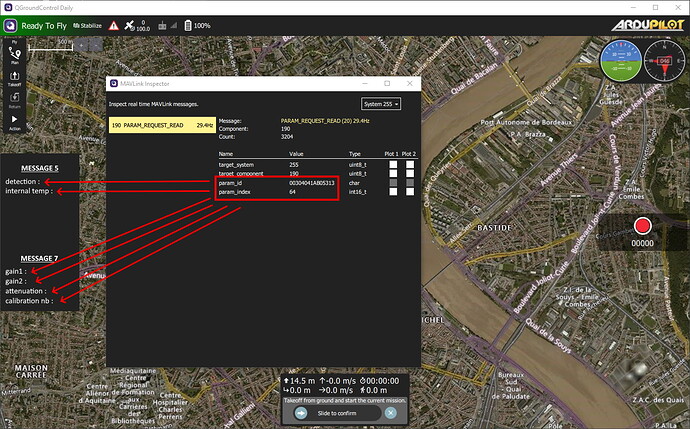This screenshot has width=690, height=429.
Task: Check Plot 2 box for param_index
Action: coord(410,192)
